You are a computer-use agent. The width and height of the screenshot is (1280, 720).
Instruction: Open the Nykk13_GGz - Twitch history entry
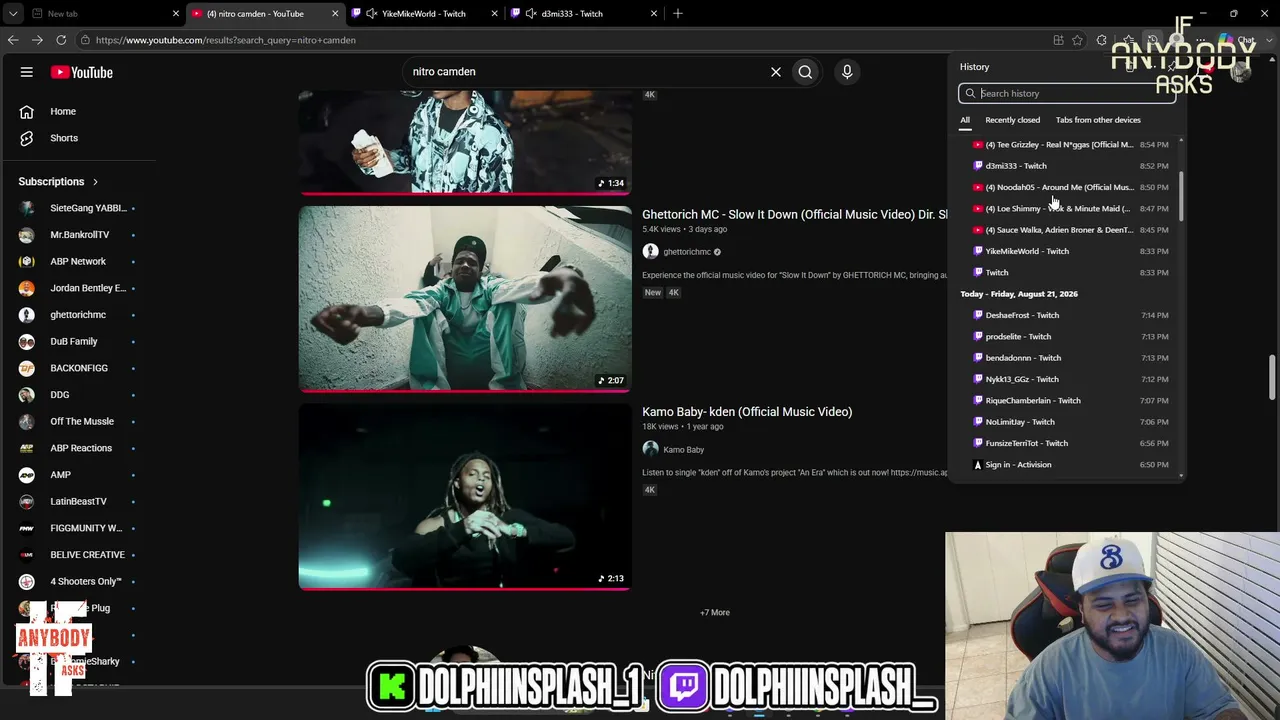[x=1071, y=379]
